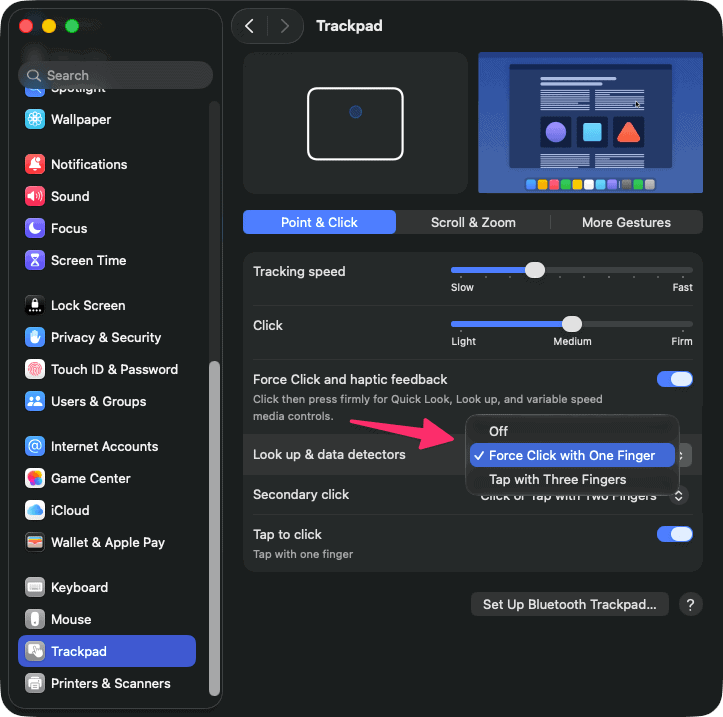Click the Tracking speed slider knob
The width and height of the screenshot is (723, 717).
(x=535, y=270)
